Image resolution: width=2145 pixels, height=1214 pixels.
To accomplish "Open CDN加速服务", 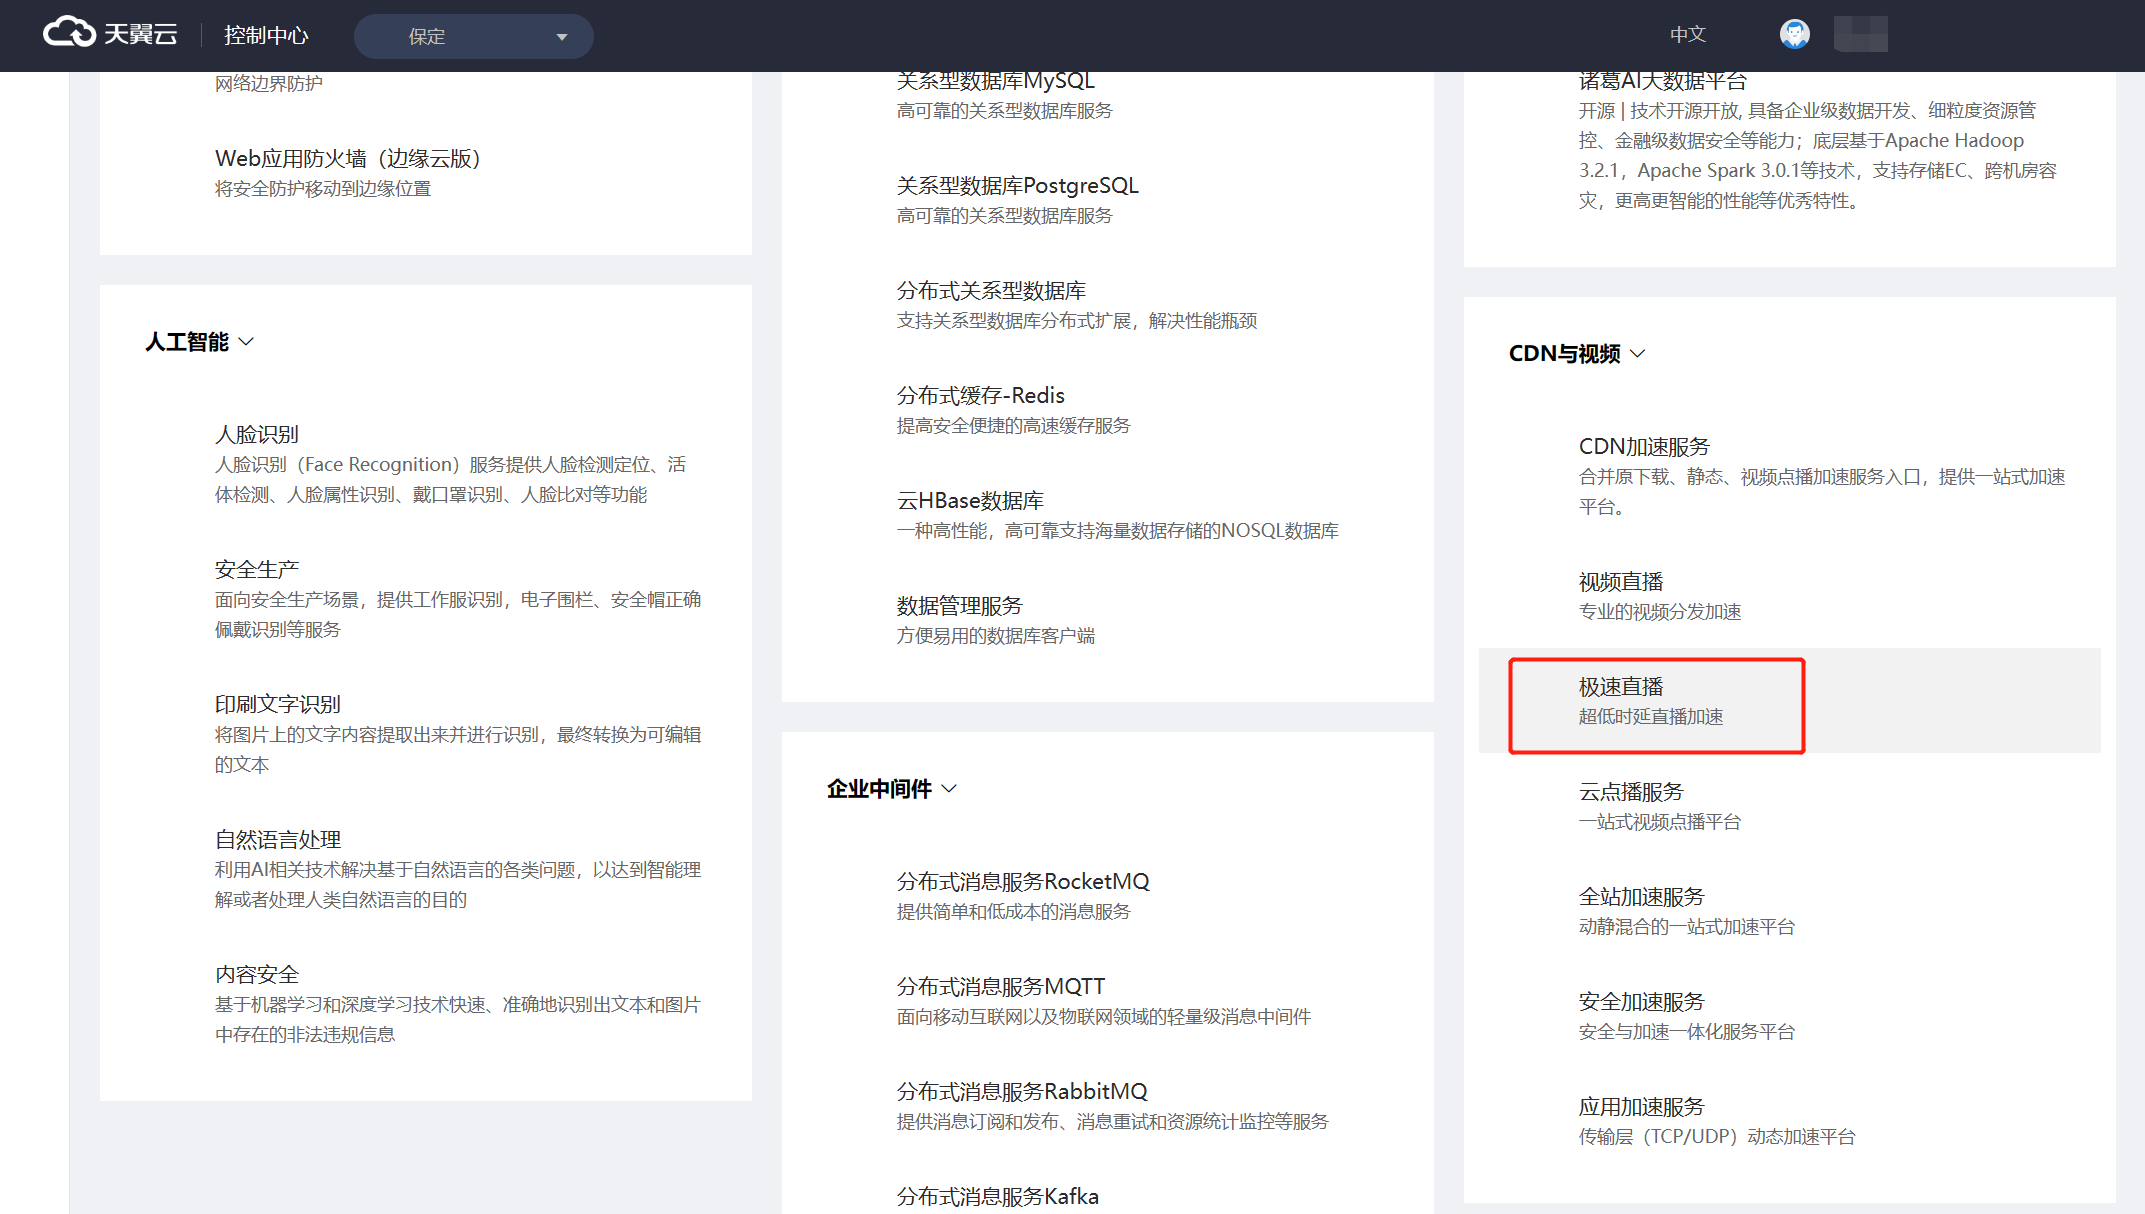I will click(1644, 447).
